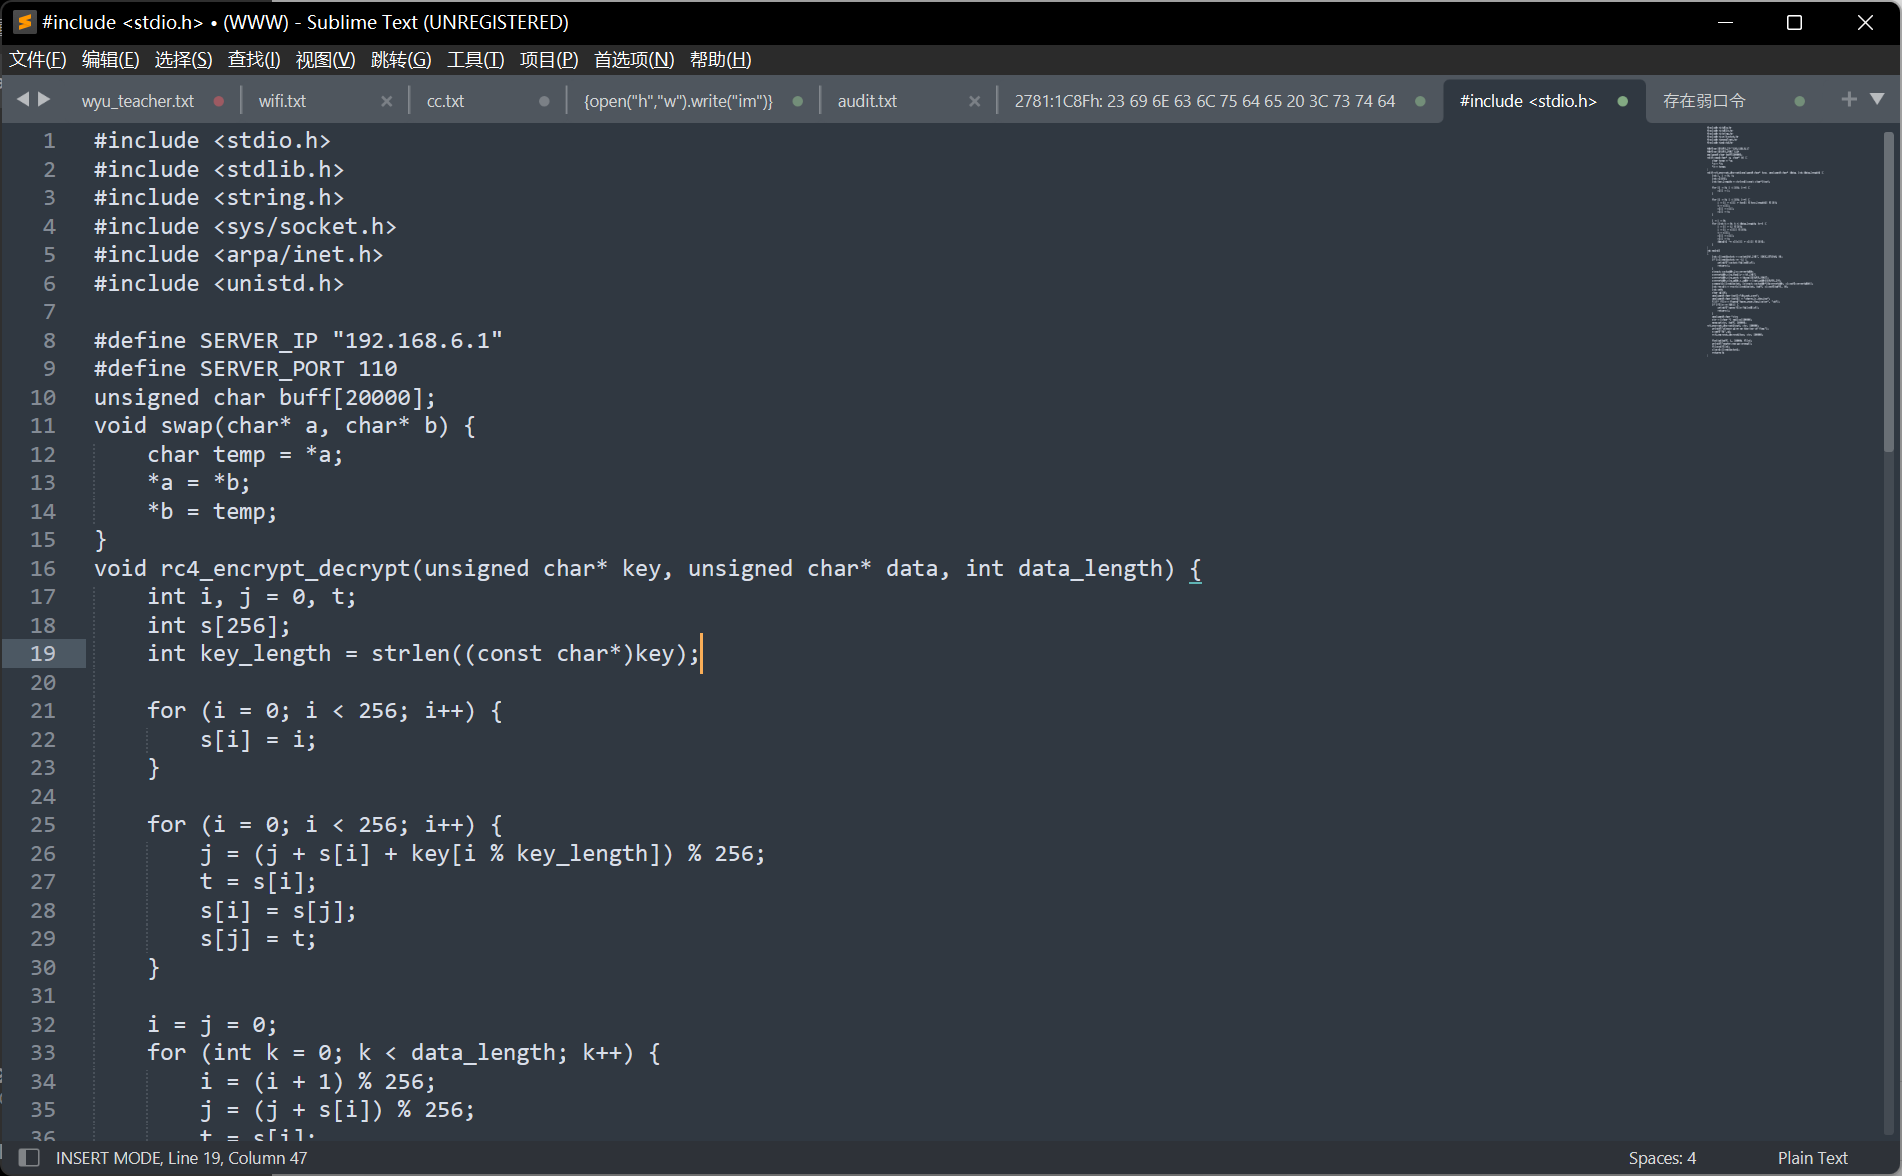Click the #include <unistd.h> line

219,283
